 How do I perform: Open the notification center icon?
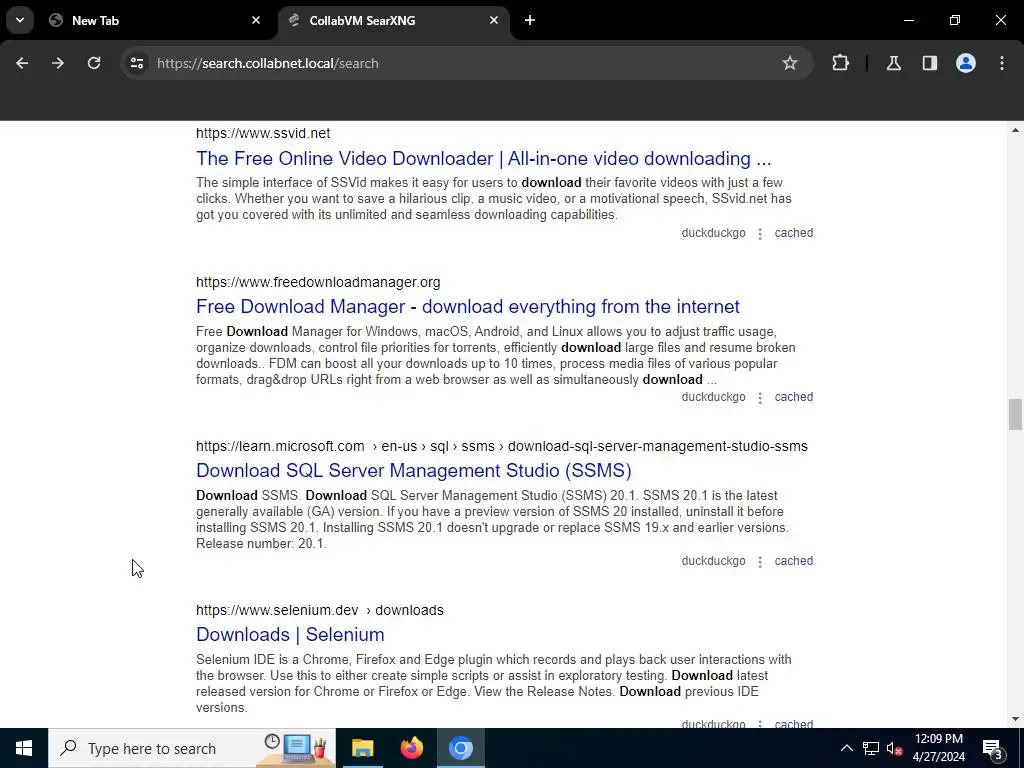tap(993, 748)
